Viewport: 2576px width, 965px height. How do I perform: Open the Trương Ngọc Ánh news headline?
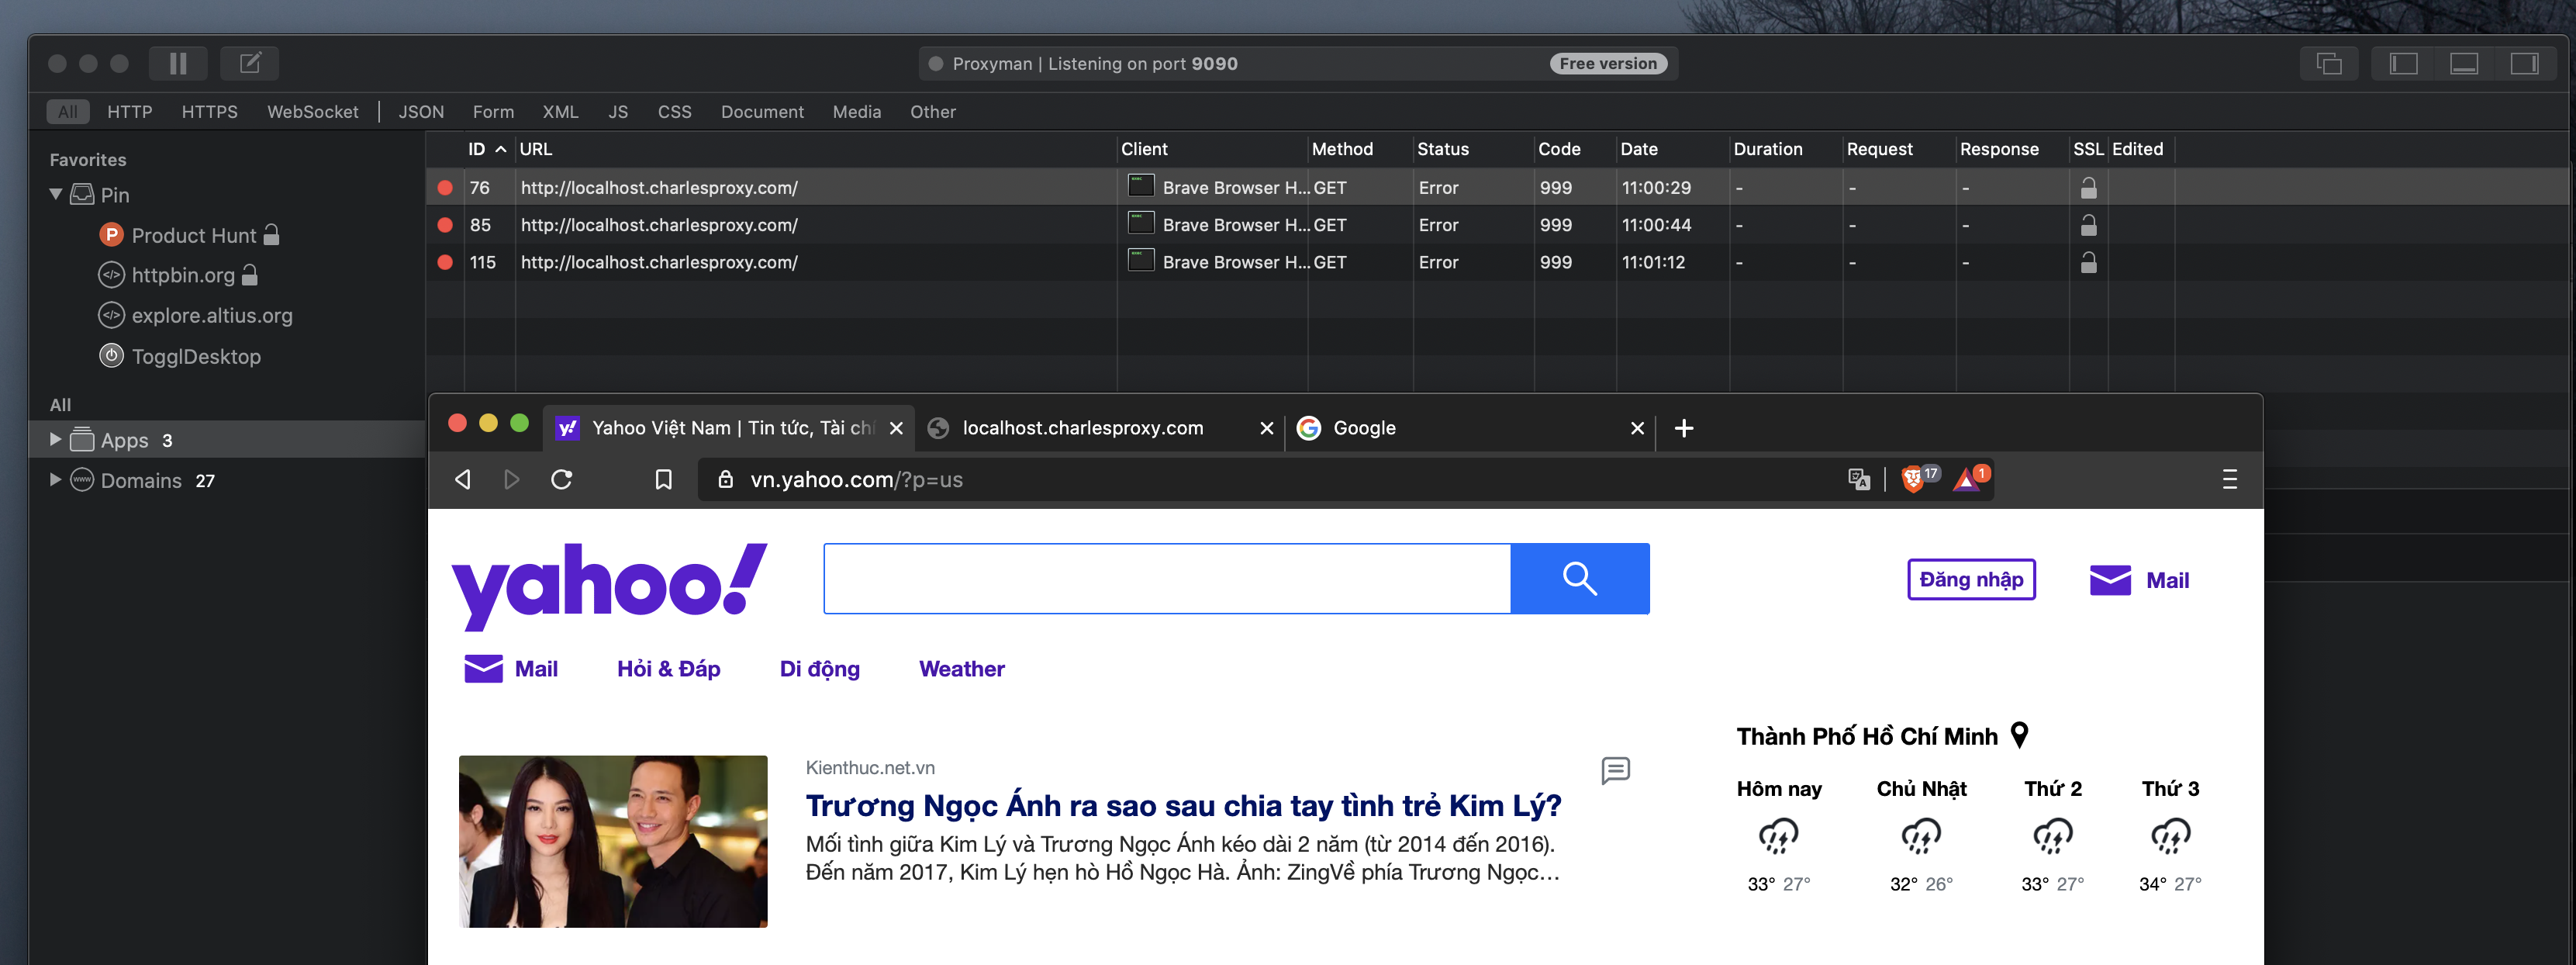coord(1183,805)
